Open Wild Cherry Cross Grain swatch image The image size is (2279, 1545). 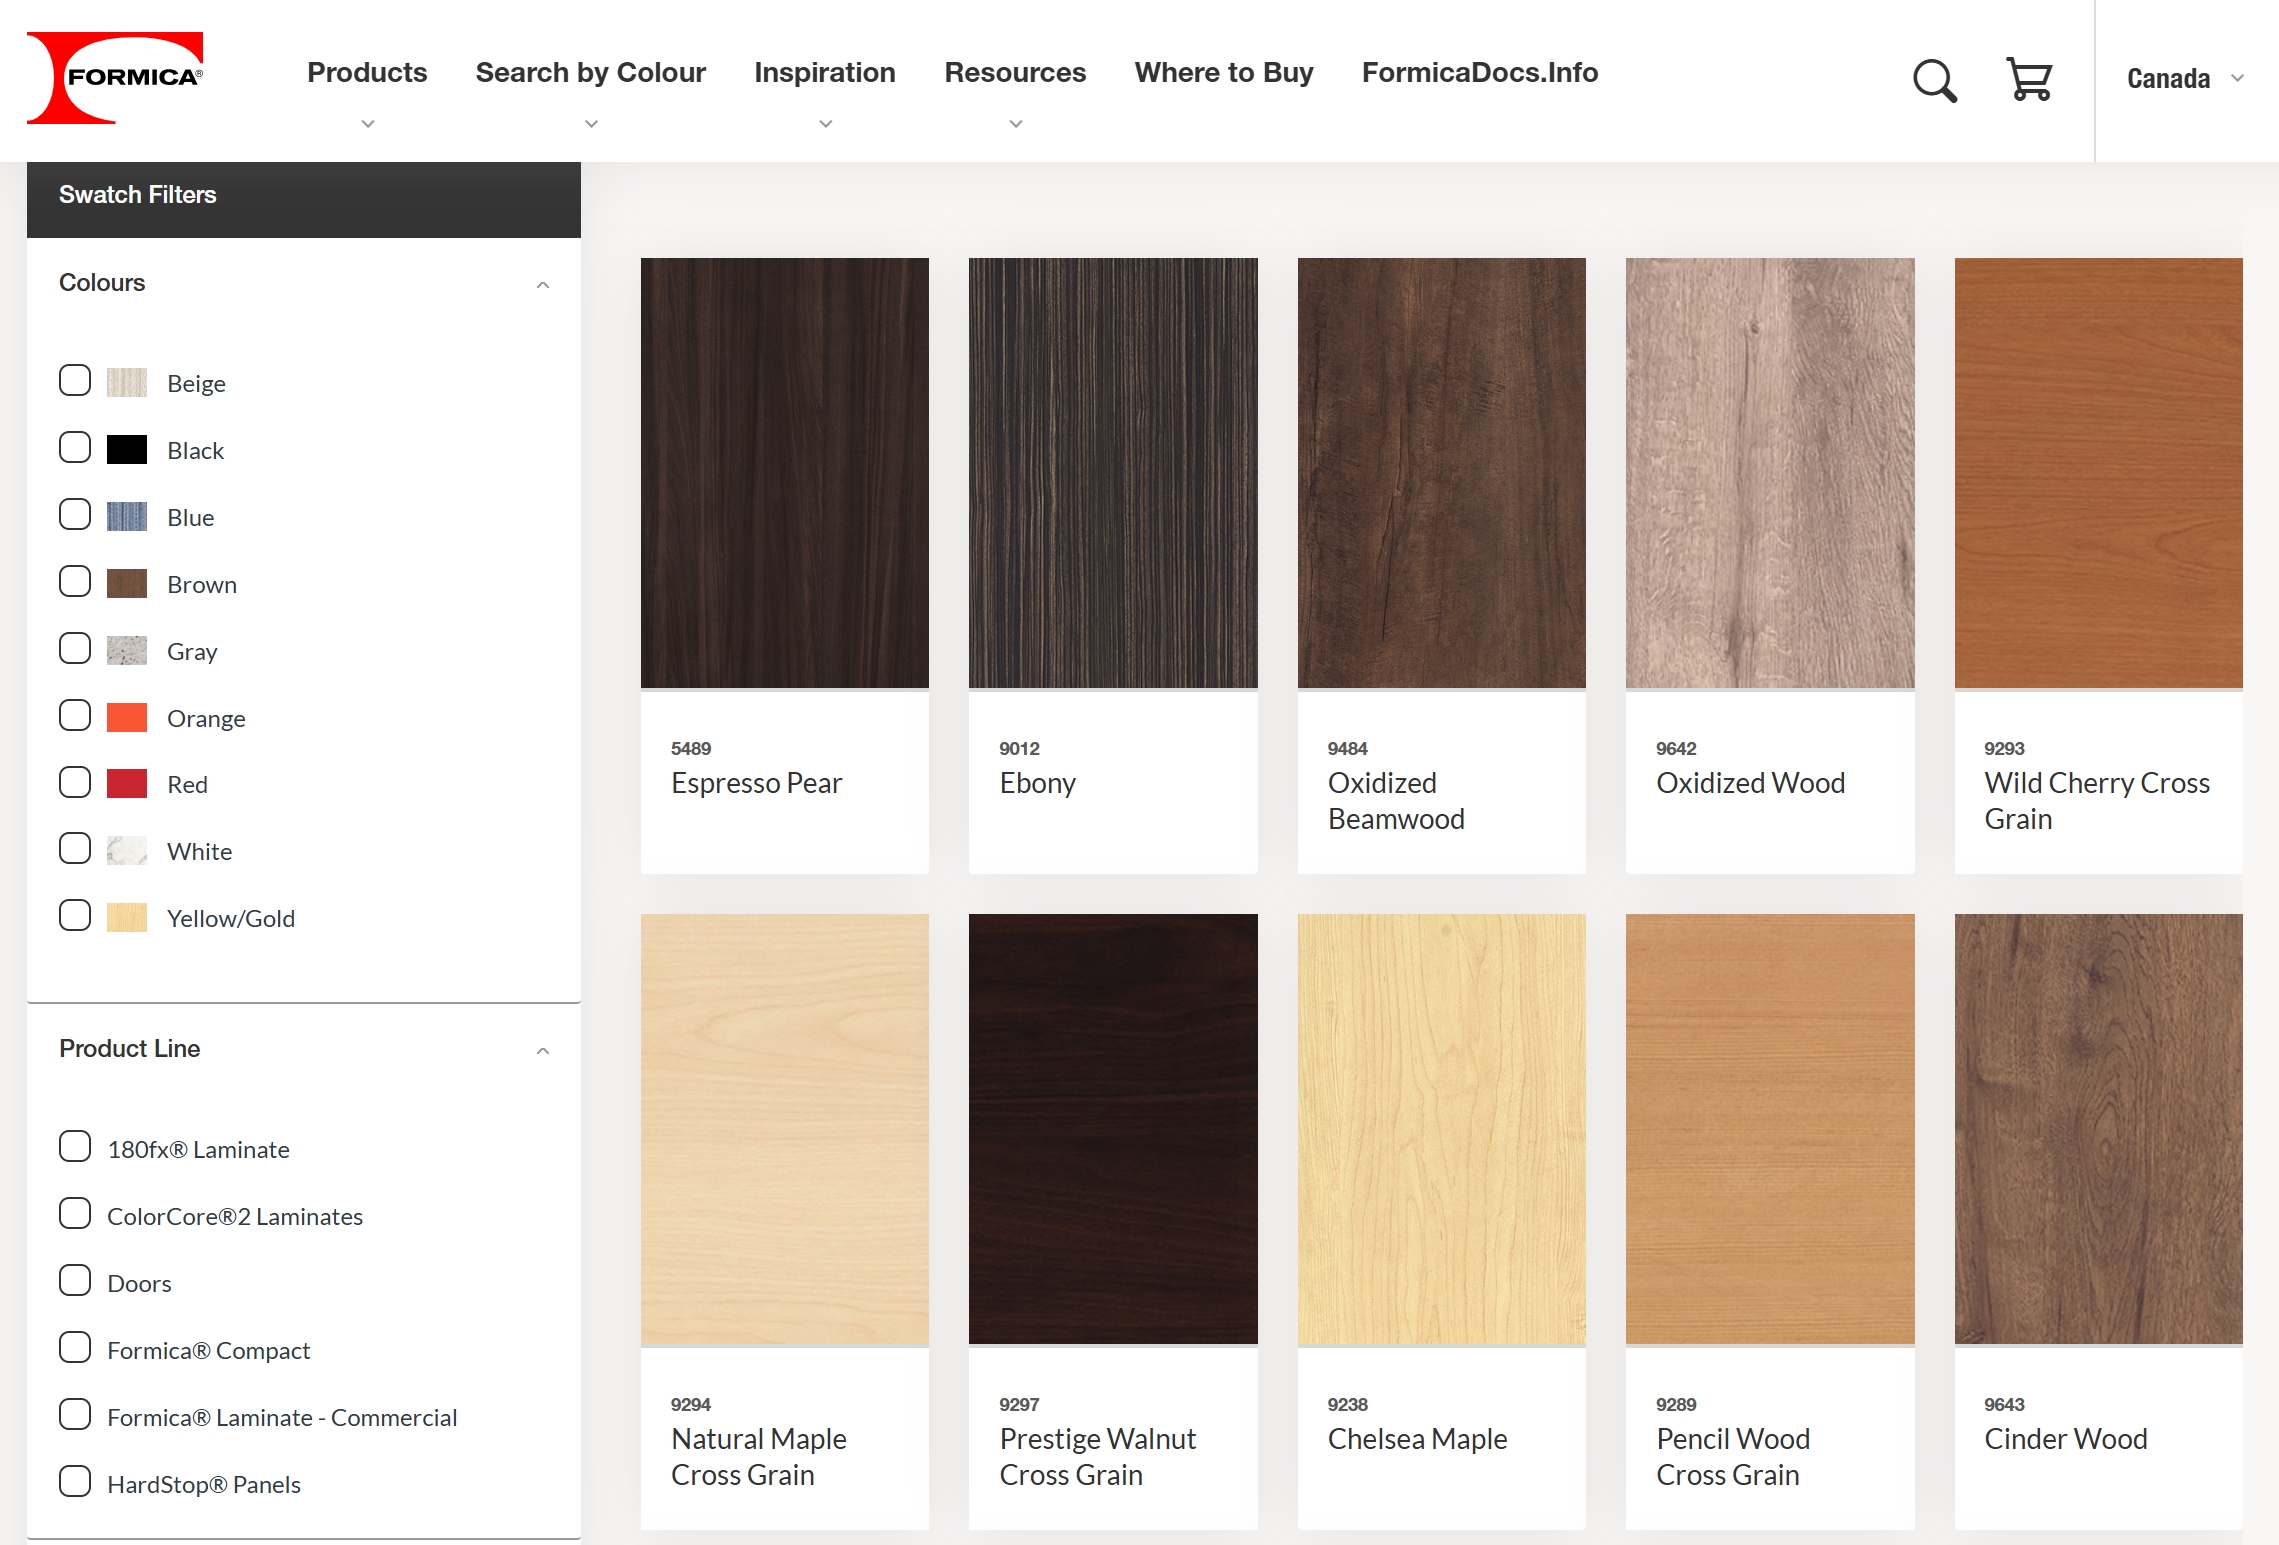2099,473
